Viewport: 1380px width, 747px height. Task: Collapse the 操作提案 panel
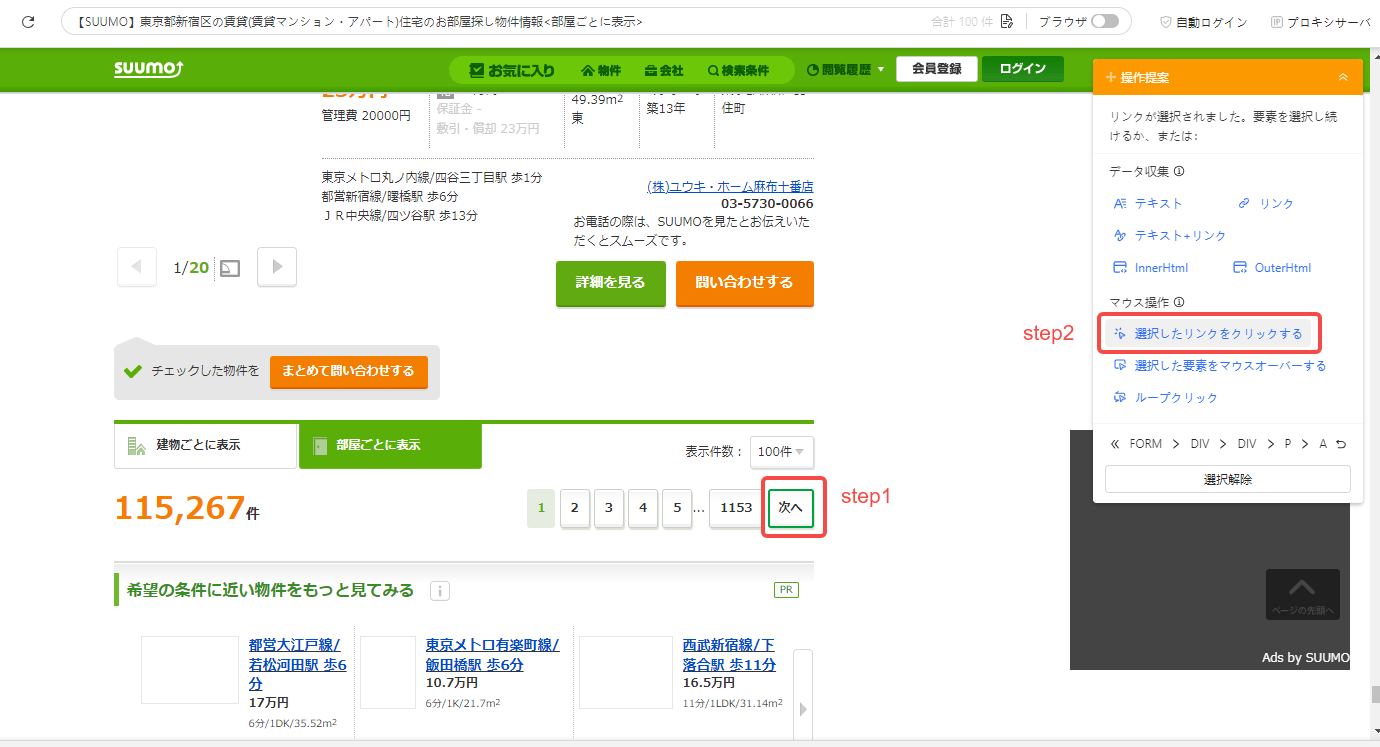point(1343,77)
